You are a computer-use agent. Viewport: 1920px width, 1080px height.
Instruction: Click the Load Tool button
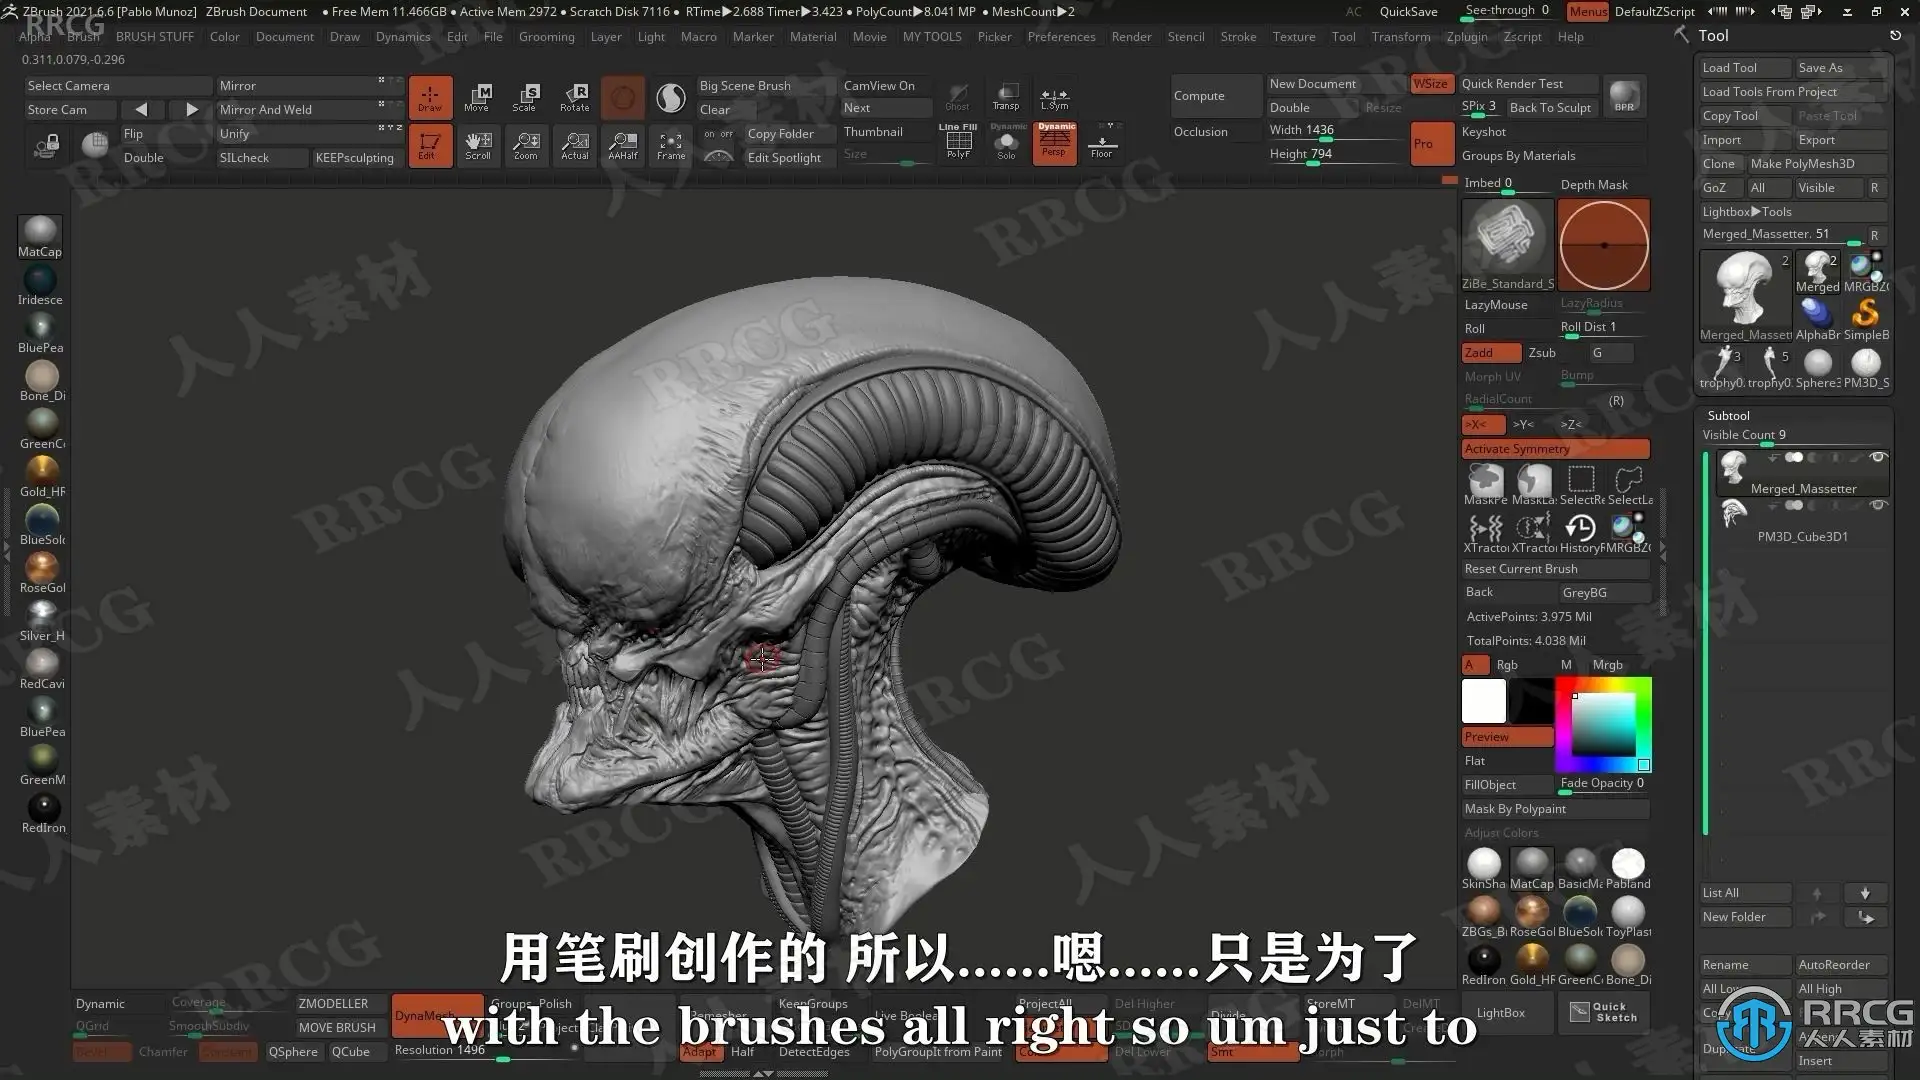[x=1745, y=68]
